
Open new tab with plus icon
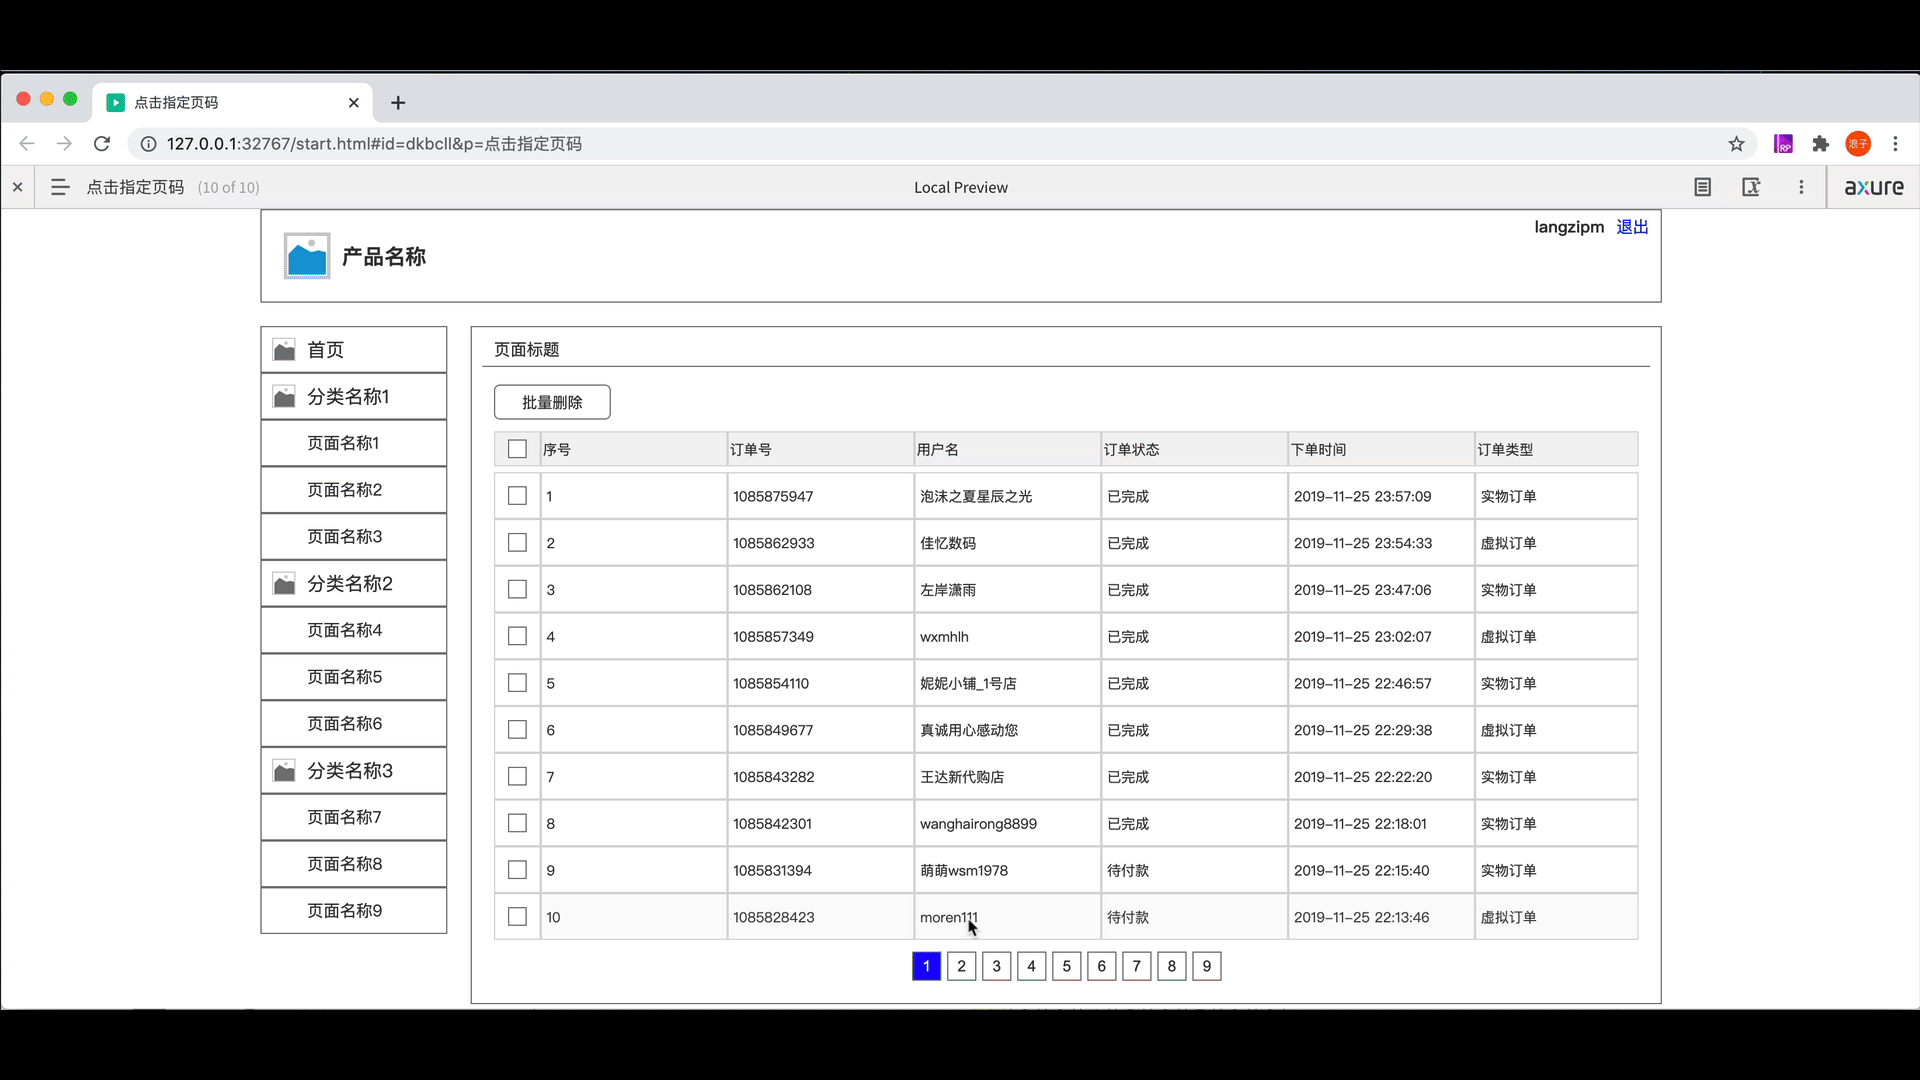[398, 103]
